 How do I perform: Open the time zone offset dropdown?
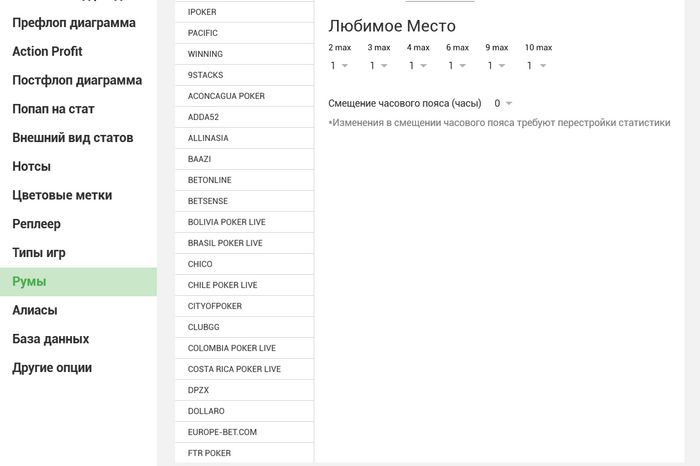coord(503,104)
